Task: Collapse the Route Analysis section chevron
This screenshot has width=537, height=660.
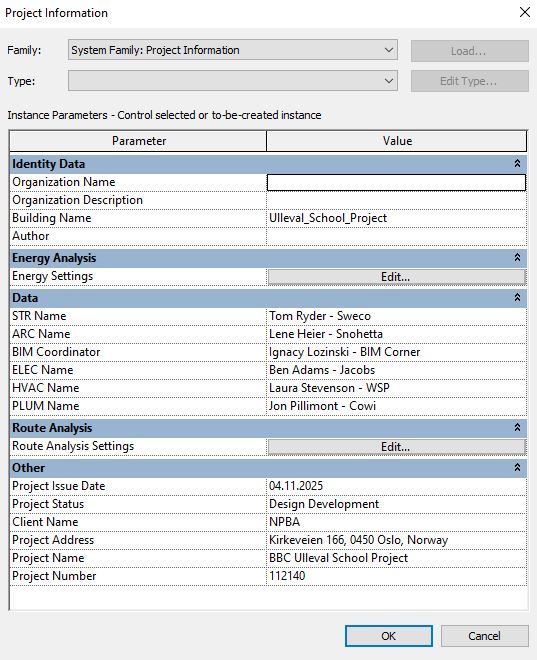Action: [517, 428]
